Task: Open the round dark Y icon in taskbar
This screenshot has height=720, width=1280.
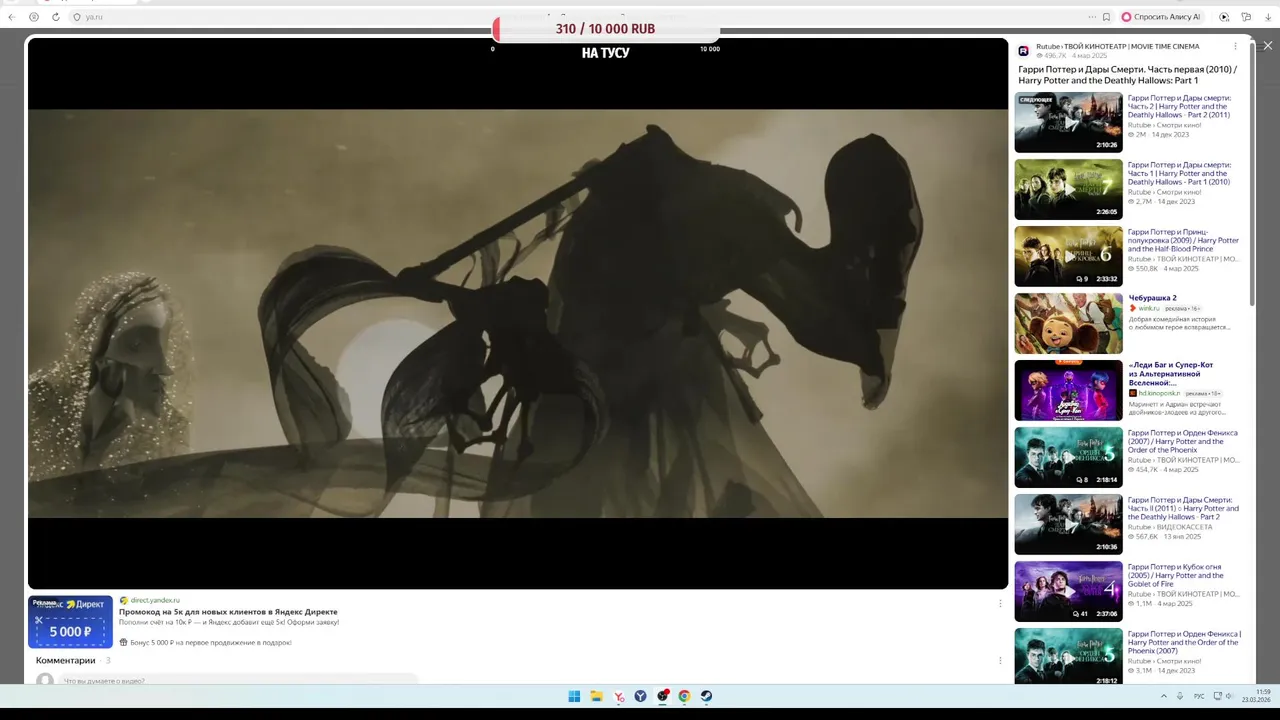Action: (x=640, y=696)
